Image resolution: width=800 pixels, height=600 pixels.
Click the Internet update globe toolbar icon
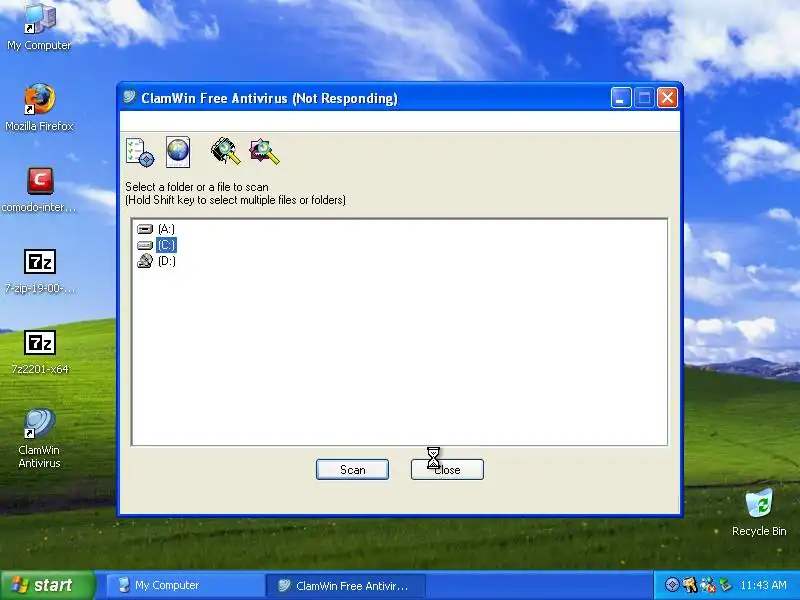pyautogui.click(x=178, y=152)
